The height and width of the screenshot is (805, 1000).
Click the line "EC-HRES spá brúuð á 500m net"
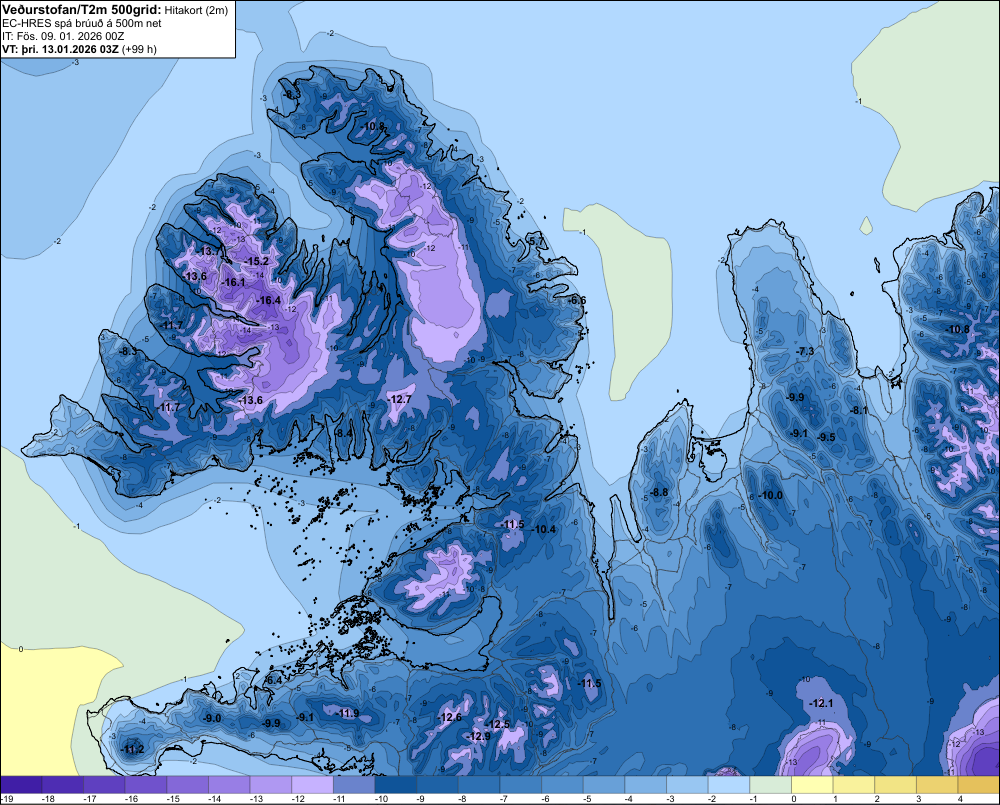click(x=82, y=23)
